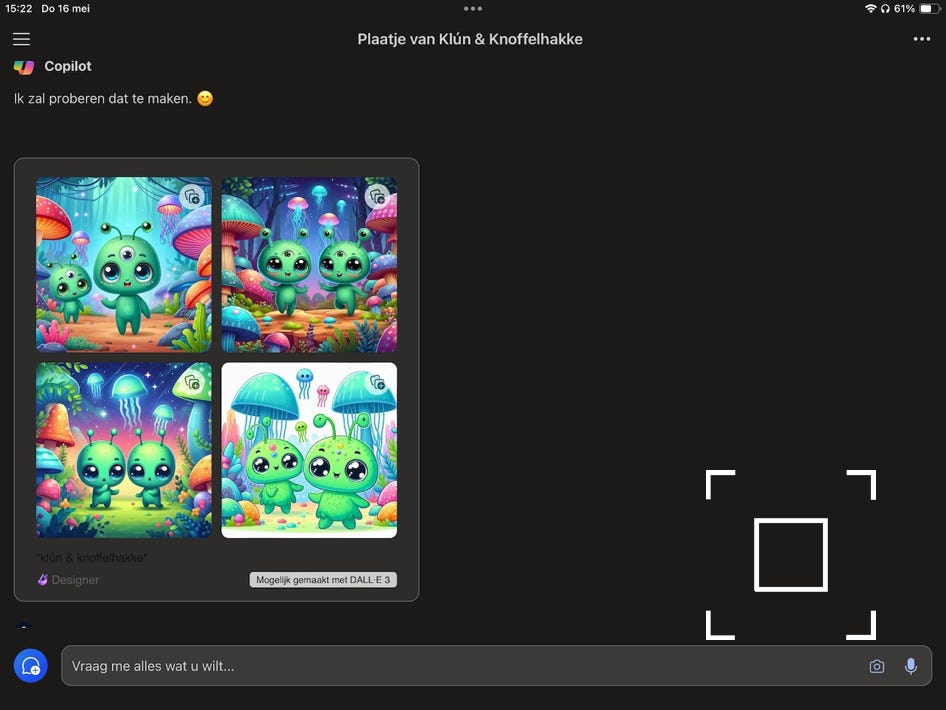946x710 pixels.
Task: Tap the headphones status icon
Action: (885, 8)
